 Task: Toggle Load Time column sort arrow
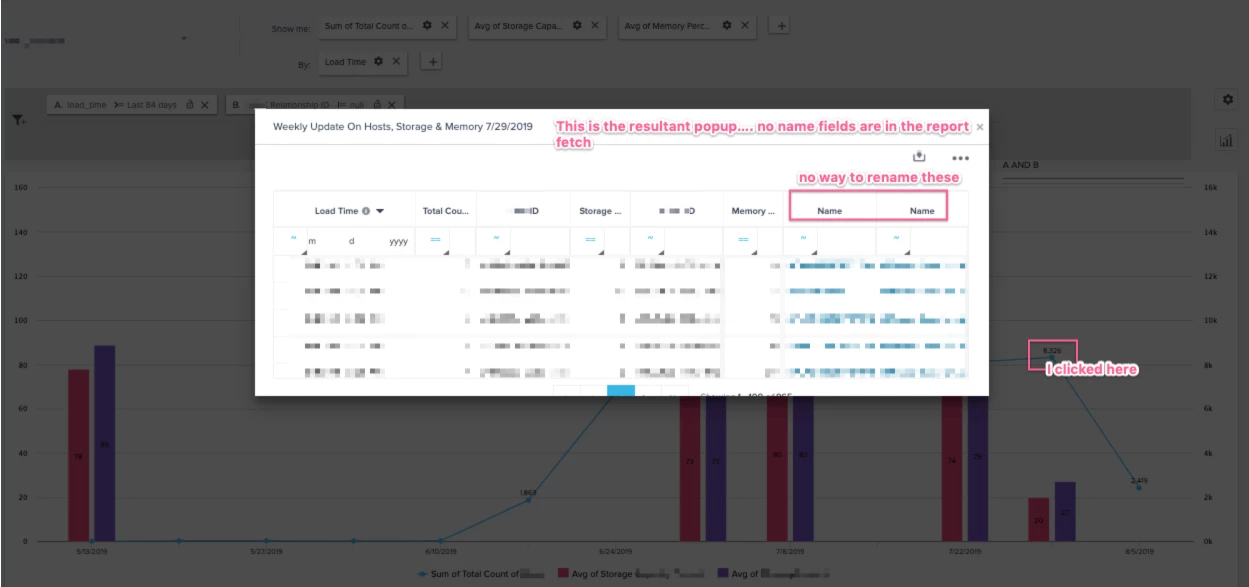pyautogui.click(x=380, y=211)
